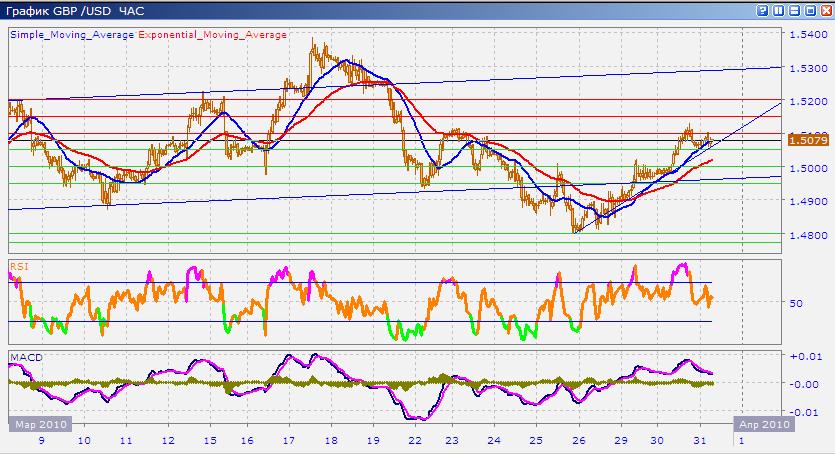The width and height of the screenshot is (835, 454).
Task: Click the help question mark icon
Action: click(x=763, y=11)
